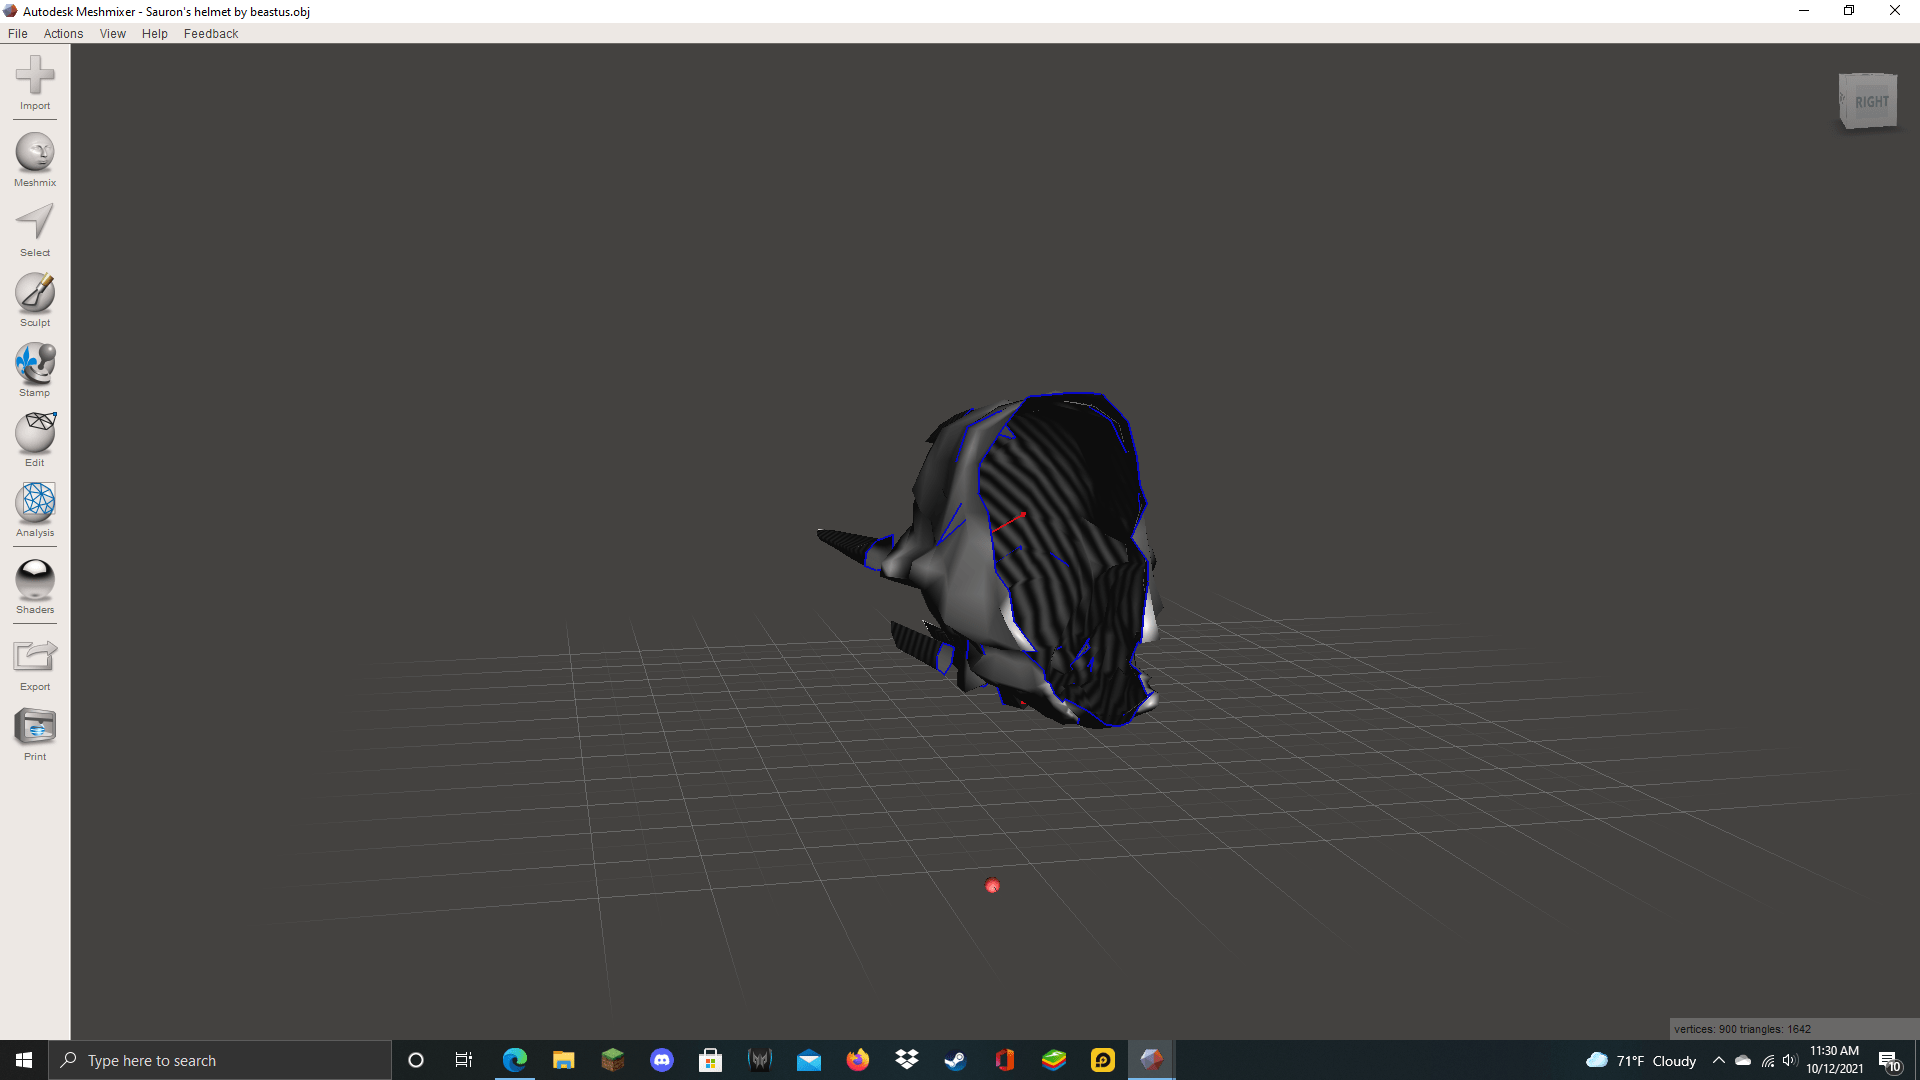Open the Shaders panel

pyautogui.click(x=34, y=583)
